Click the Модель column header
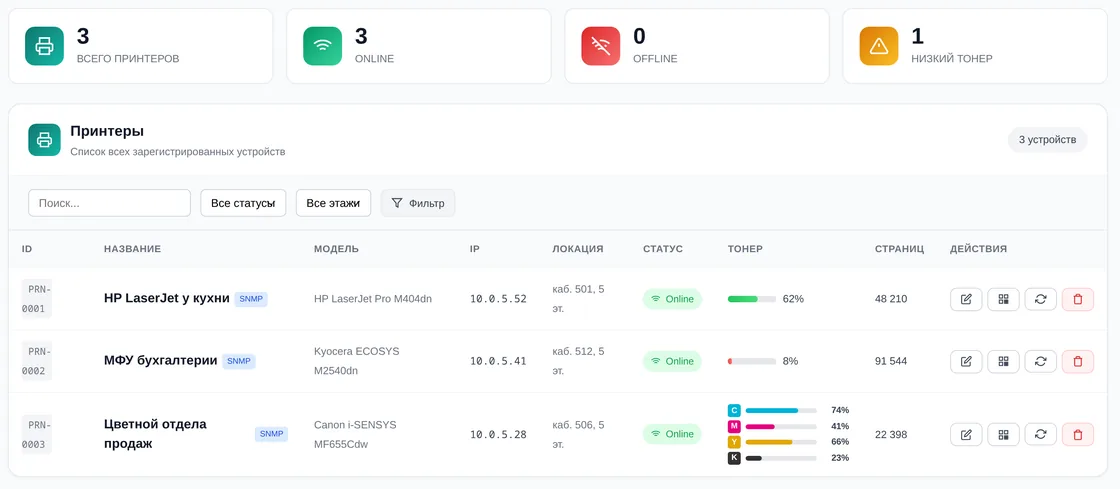The image size is (1120, 489). (x=336, y=249)
